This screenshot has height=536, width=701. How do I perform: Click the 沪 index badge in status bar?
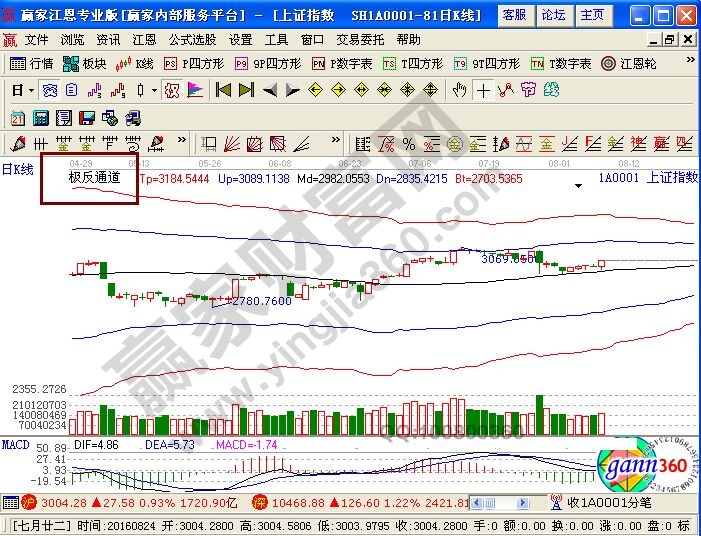pyautogui.click(x=29, y=502)
